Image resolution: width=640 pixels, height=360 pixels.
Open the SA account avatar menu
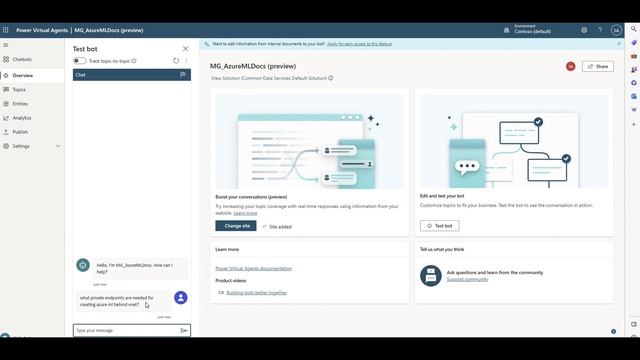616,30
